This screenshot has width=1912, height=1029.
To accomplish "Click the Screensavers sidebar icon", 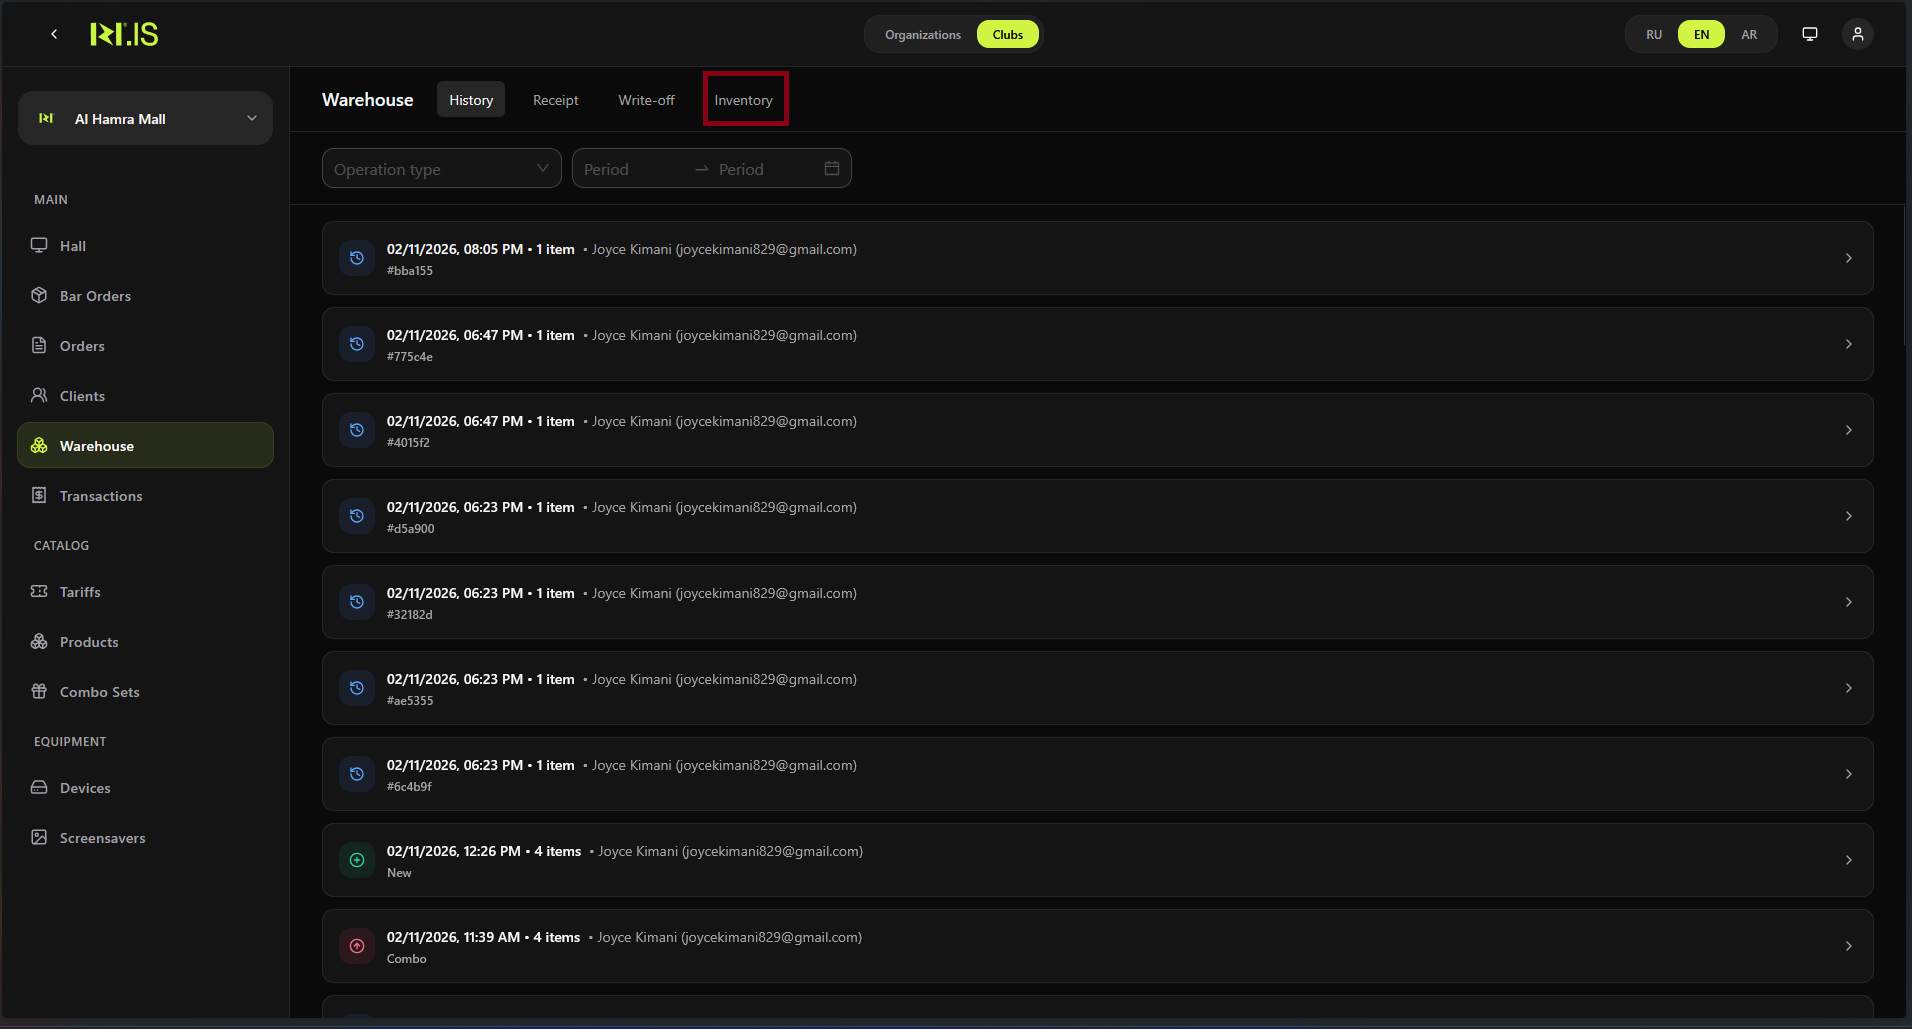I will pyautogui.click(x=38, y=837).
